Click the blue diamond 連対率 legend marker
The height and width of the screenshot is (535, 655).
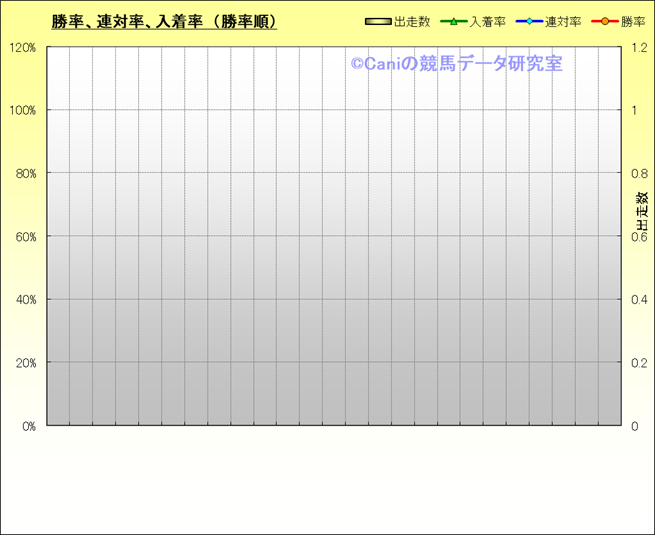coord(529,21)
